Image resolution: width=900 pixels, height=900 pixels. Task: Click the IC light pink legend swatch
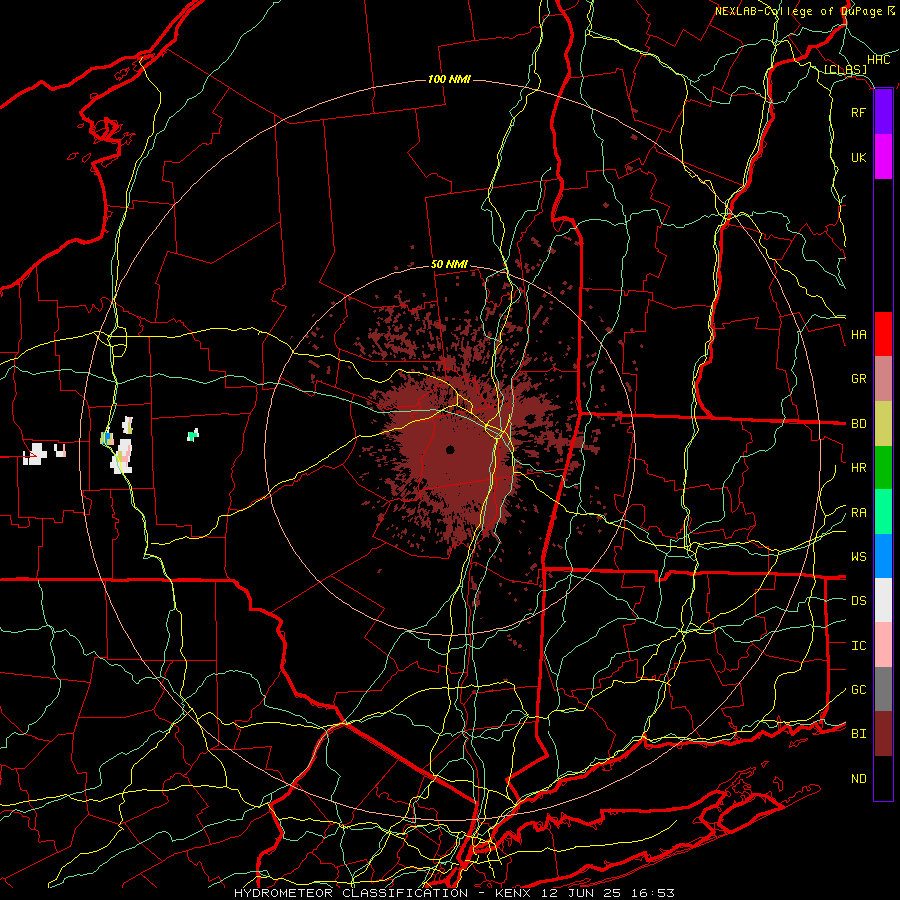click(x=883, y=645)
